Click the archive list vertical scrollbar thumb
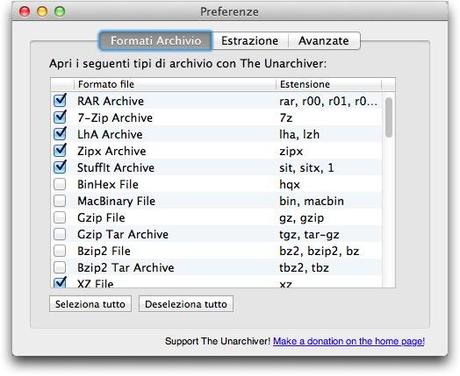460x376 pixels. click(x=388, y=117)
